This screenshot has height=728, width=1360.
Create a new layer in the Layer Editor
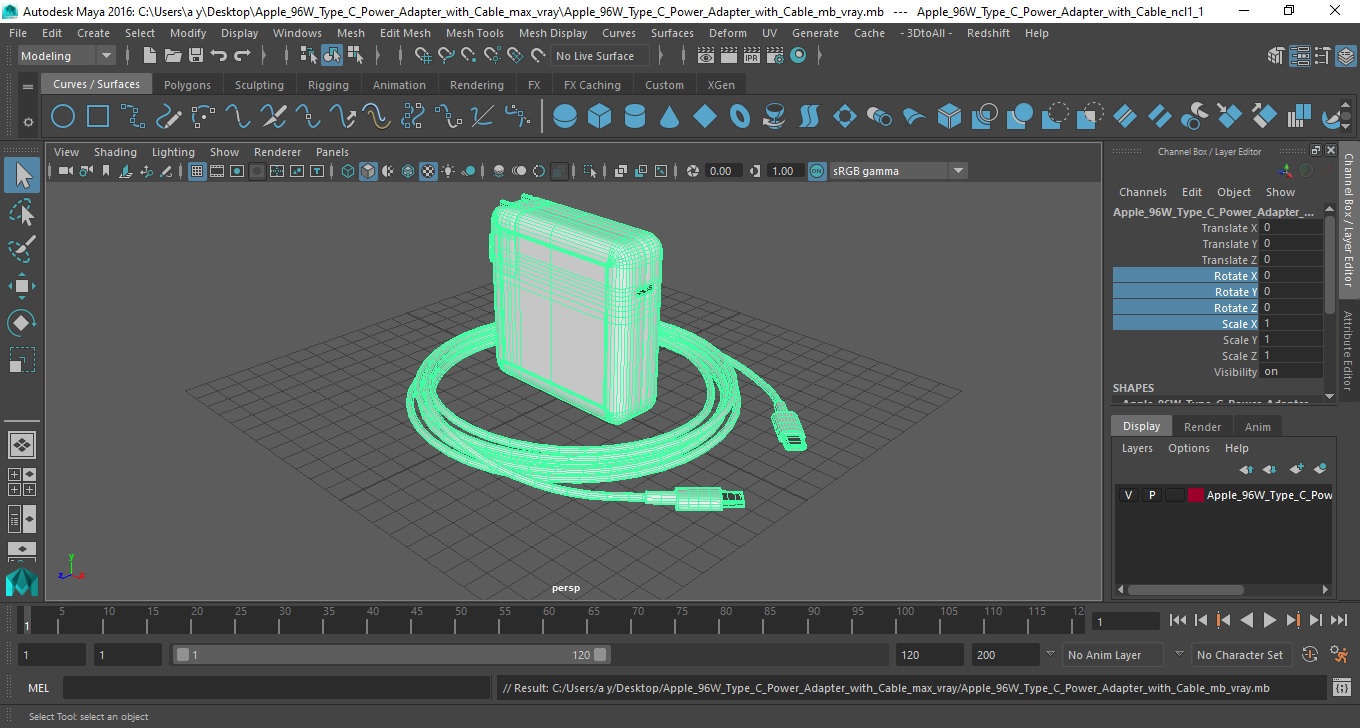point(1297,469)
